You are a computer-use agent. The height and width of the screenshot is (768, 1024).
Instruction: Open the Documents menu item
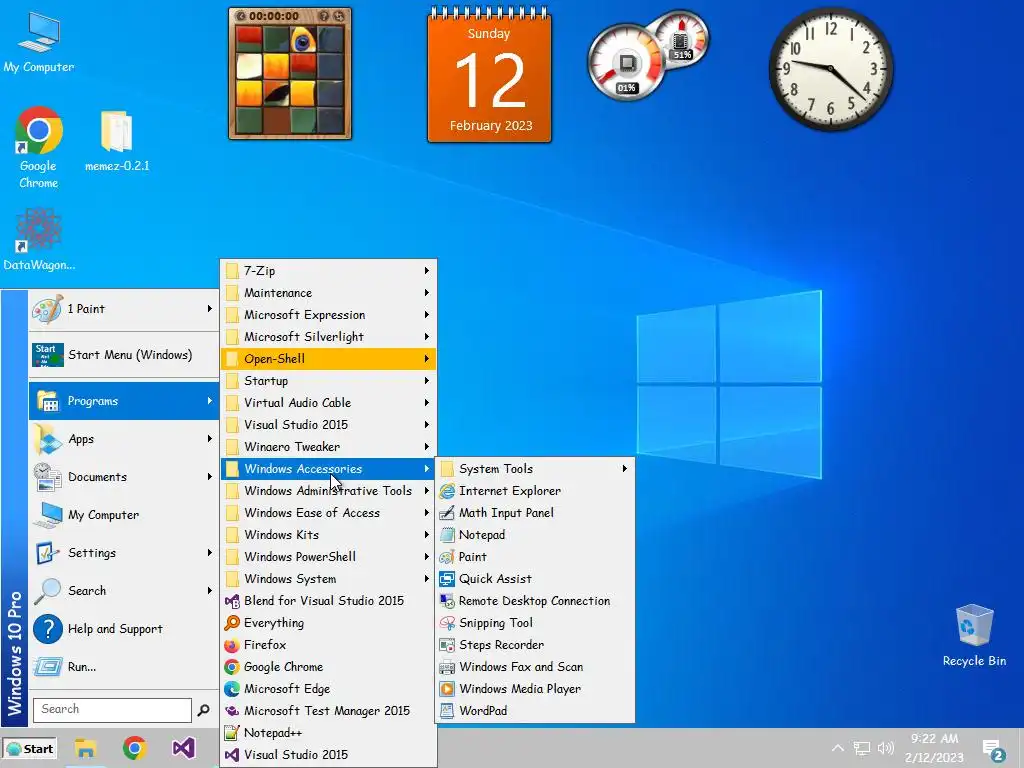(x=123, y=477)
